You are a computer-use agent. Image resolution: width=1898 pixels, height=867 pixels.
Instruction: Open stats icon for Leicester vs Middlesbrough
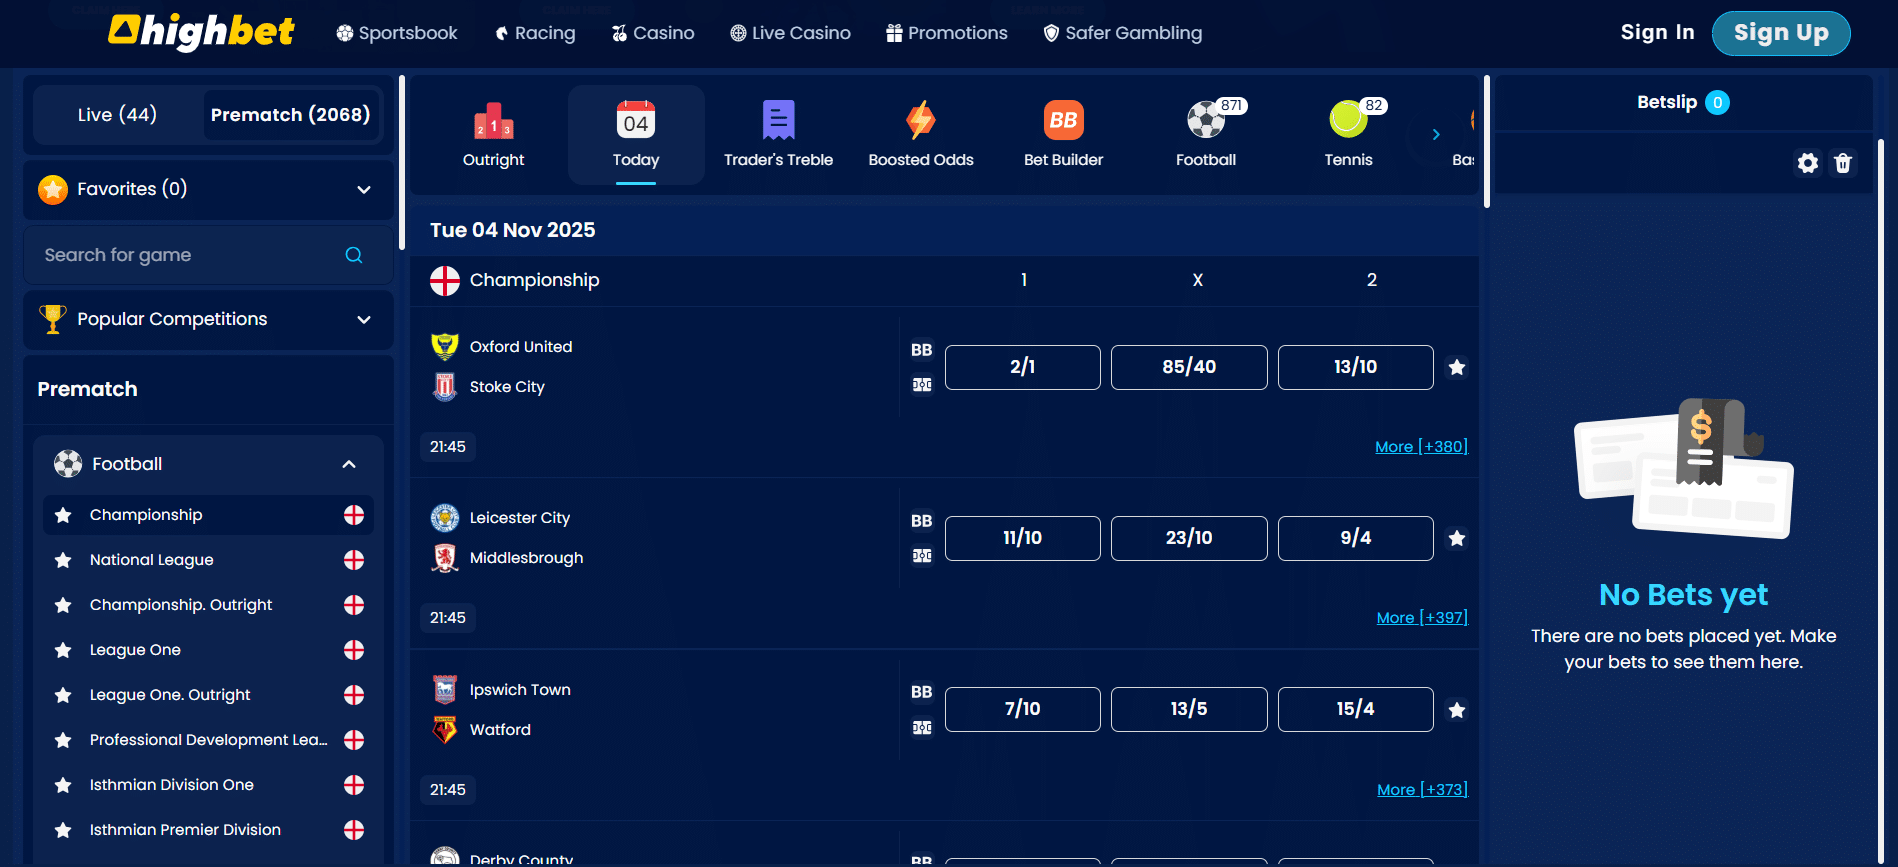(x=922, y=555)
